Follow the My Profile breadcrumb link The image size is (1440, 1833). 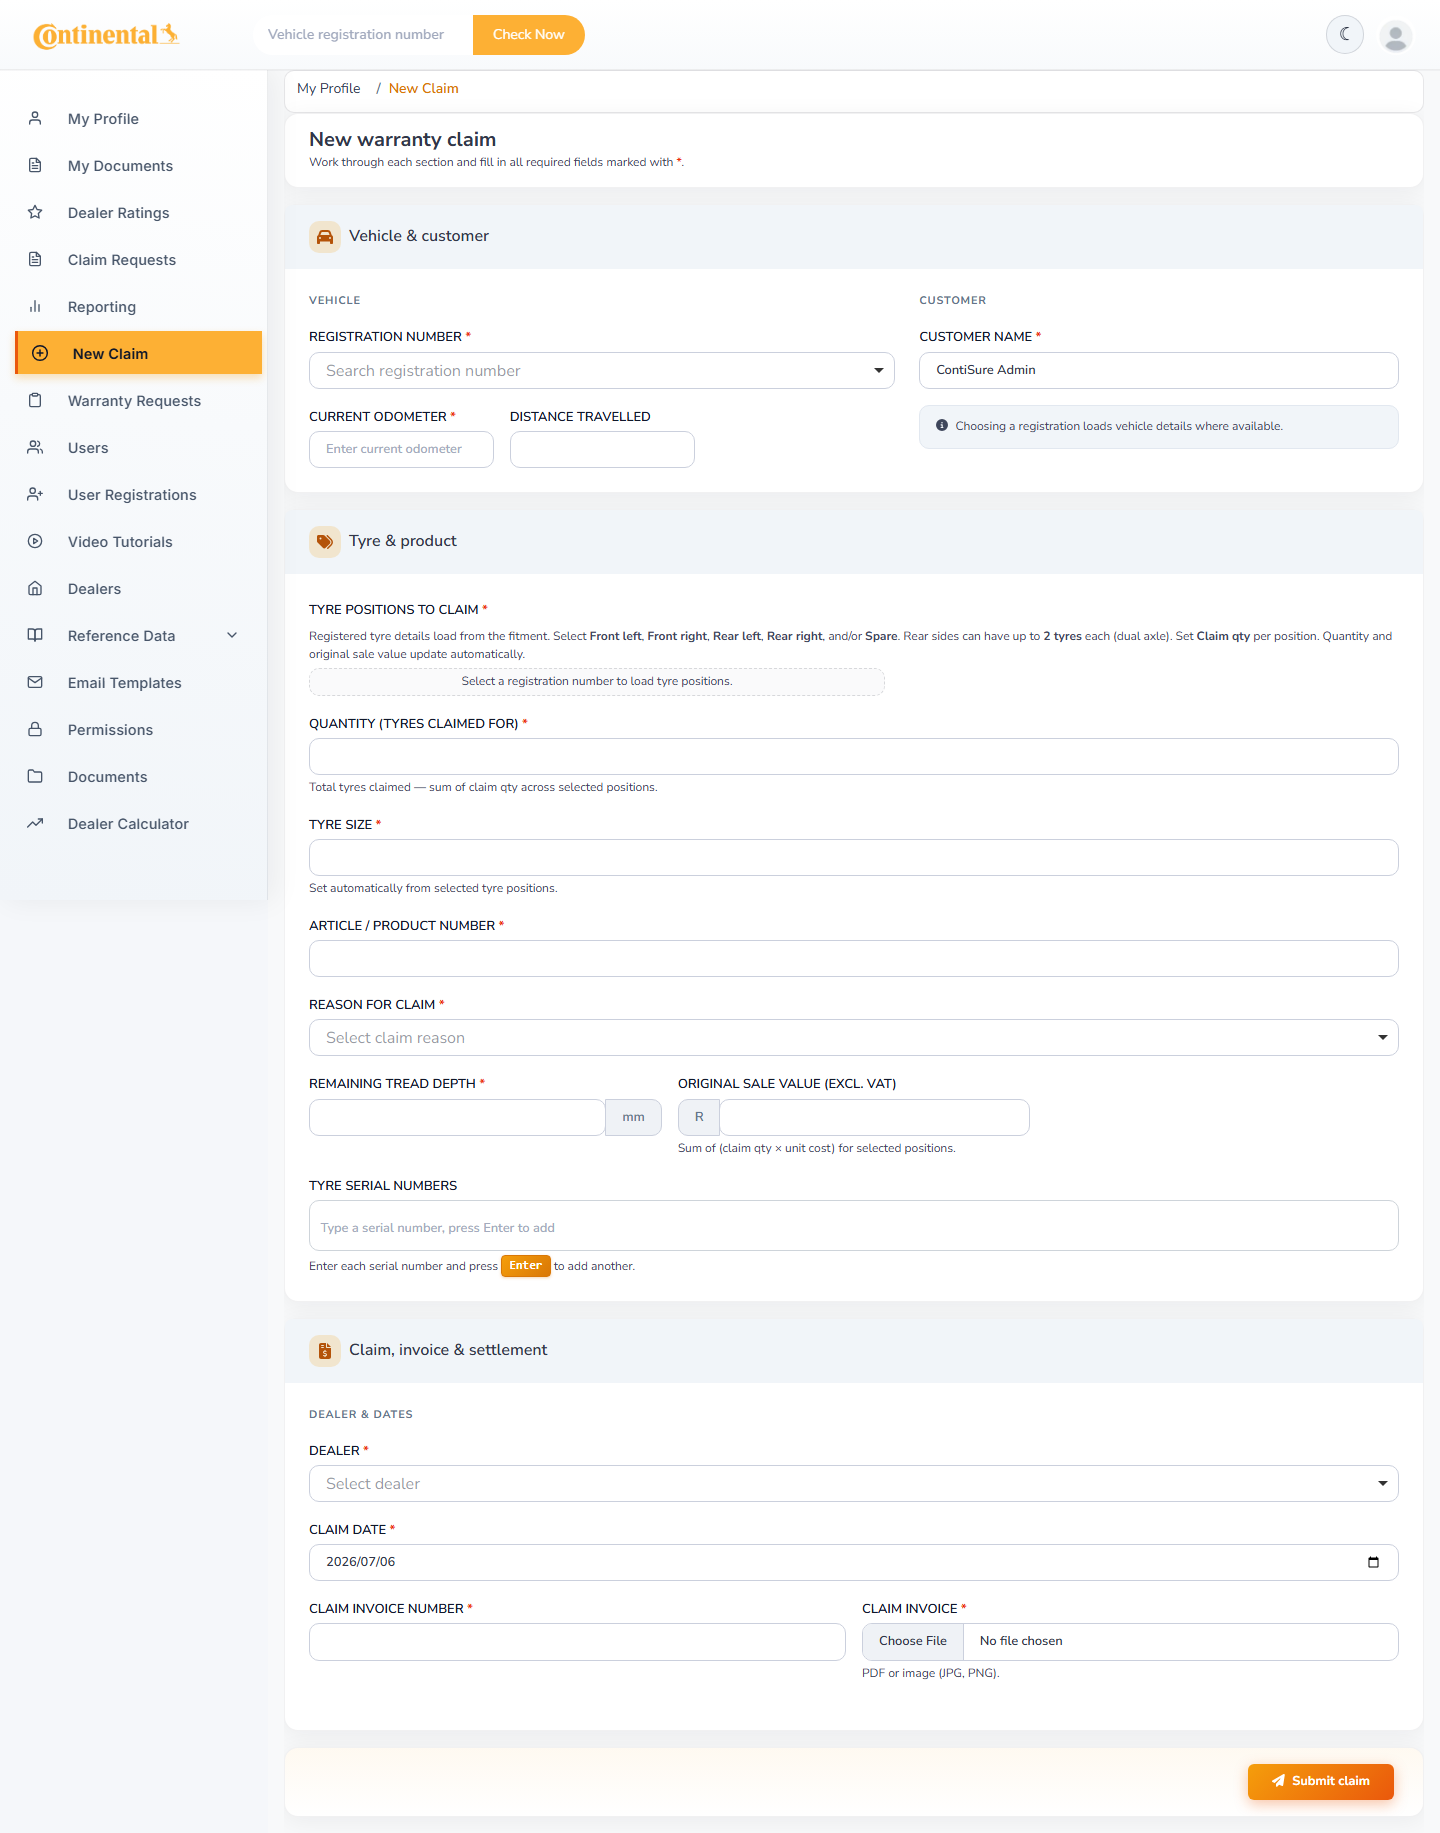pos(329,88)
